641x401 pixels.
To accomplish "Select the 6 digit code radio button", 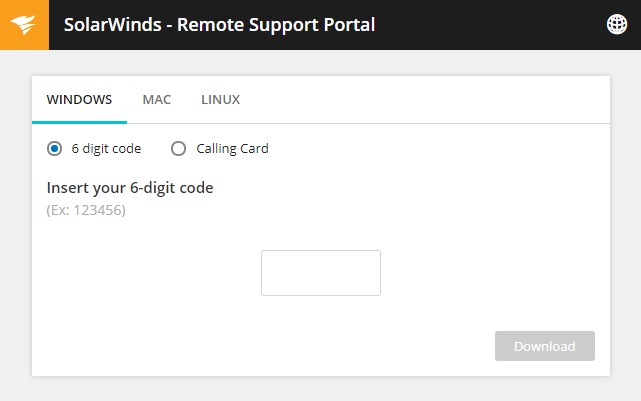I will pos(54,148).
